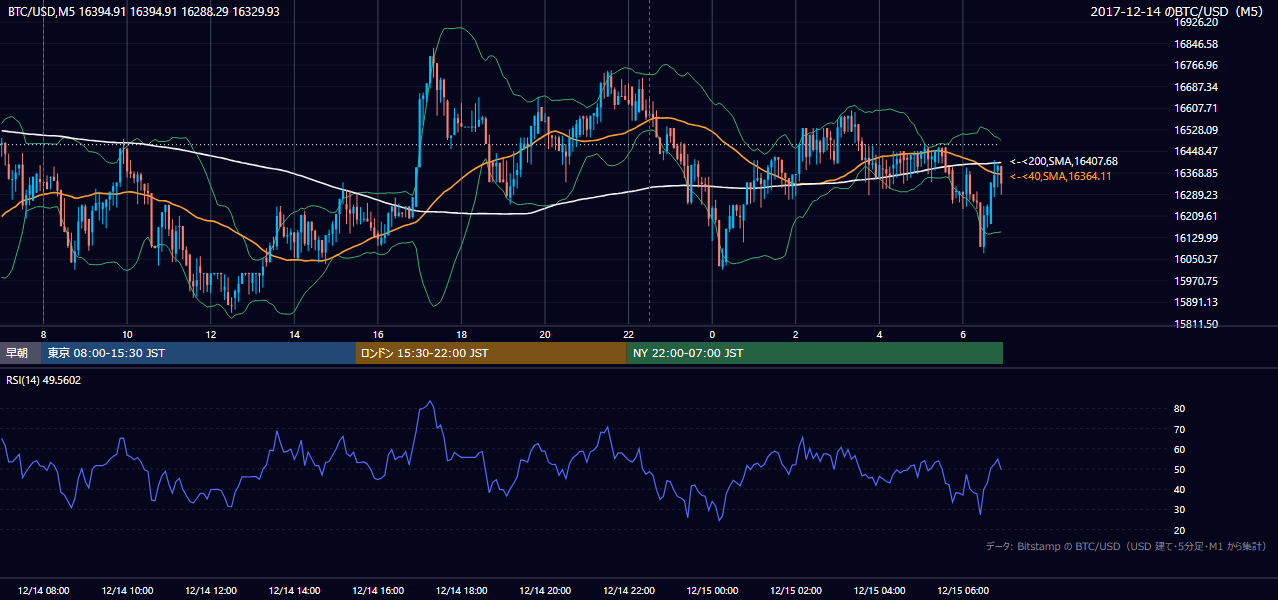Click the RSI scale value 30
The image size is (1278, 600).
coord(1180,510)
